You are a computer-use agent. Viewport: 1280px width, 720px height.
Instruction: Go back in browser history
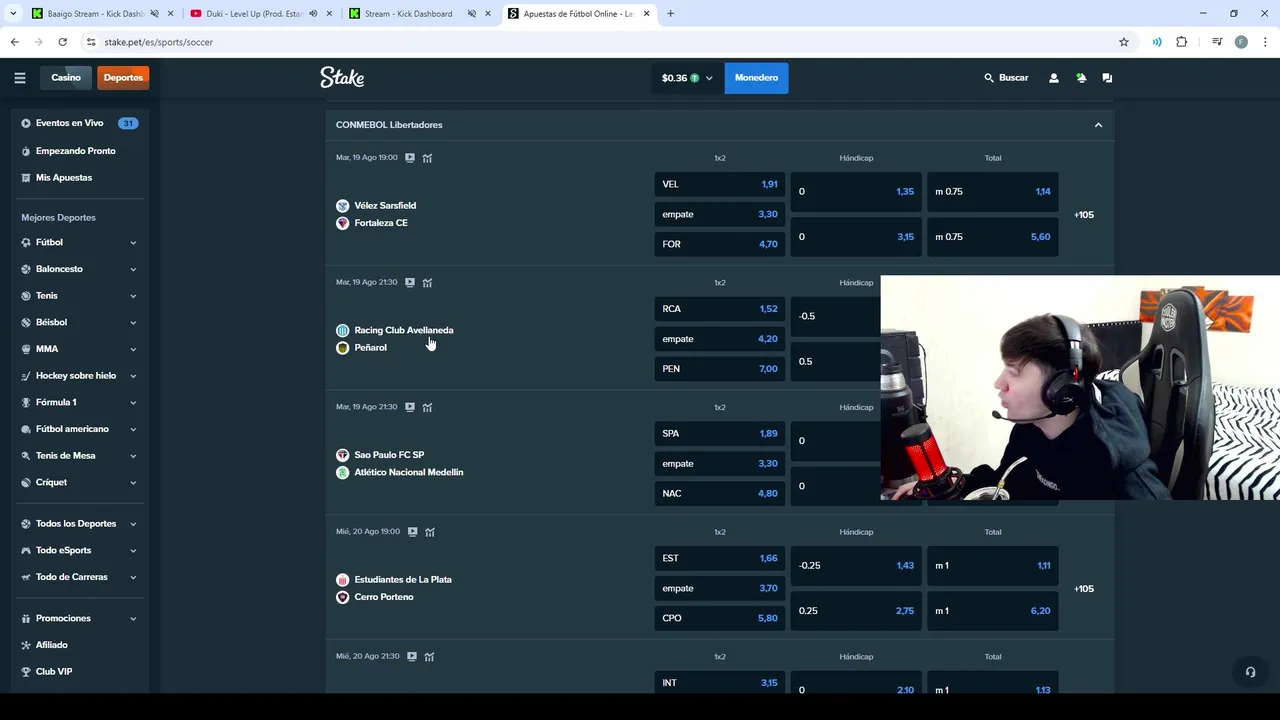14,42
